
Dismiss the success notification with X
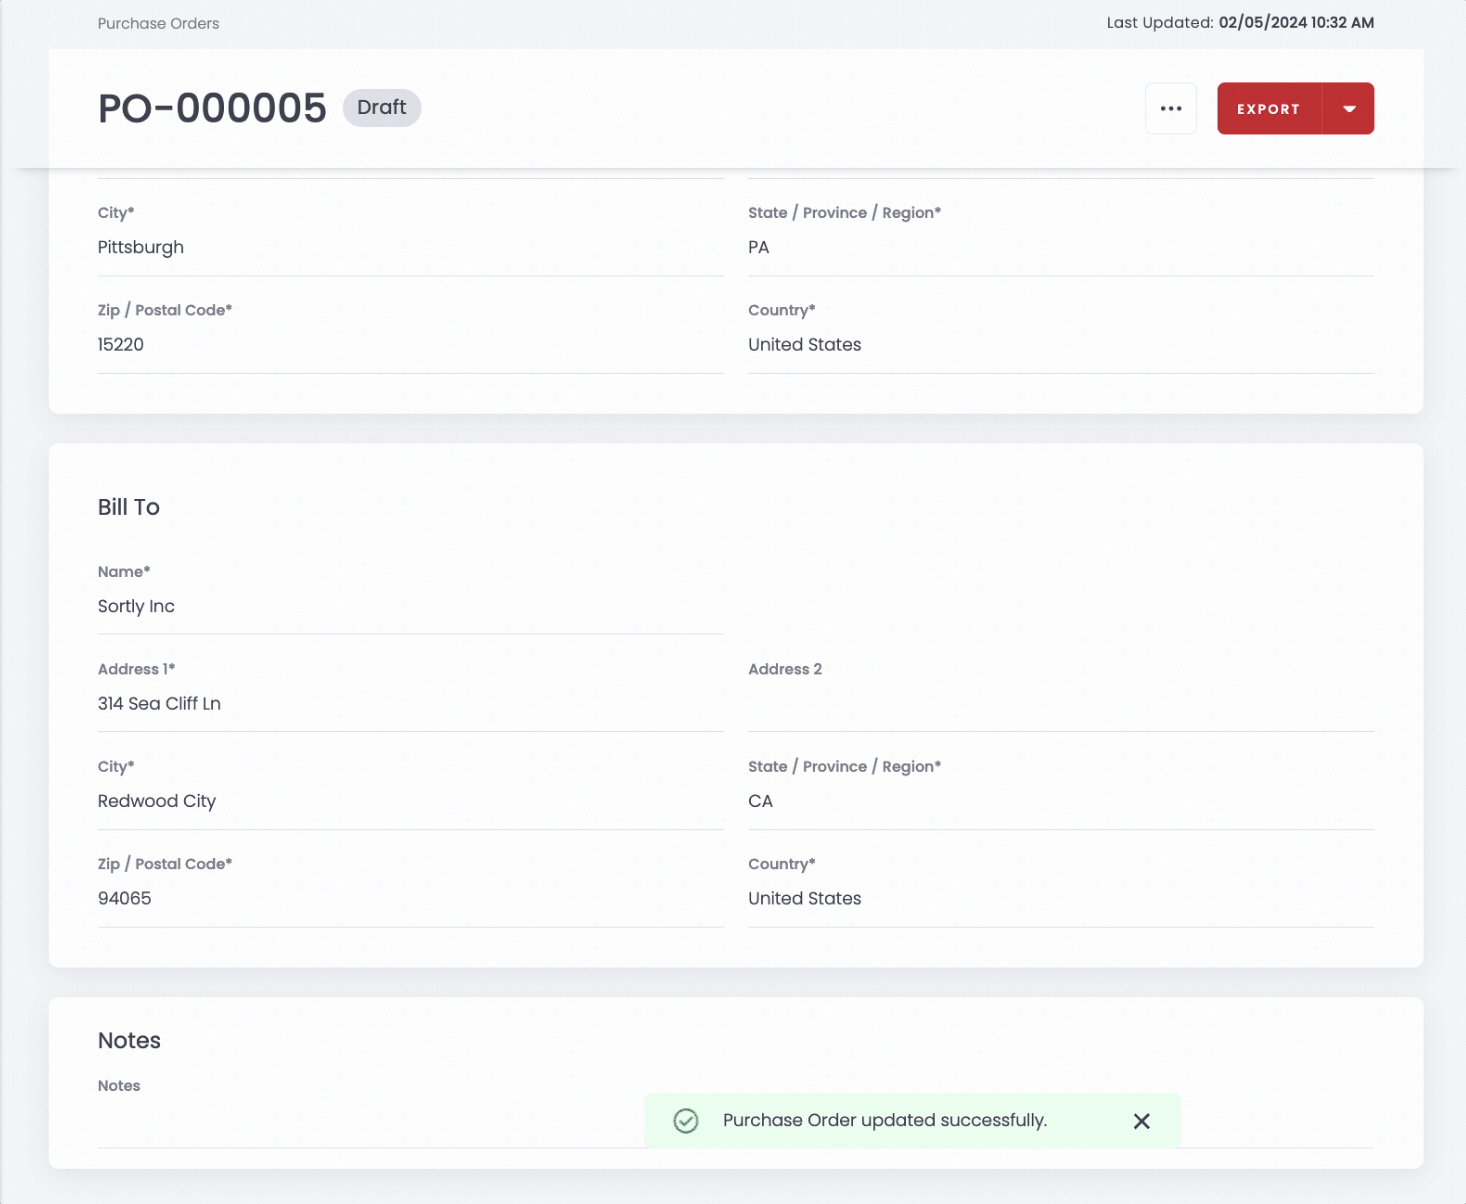tap(1141, 1121)
